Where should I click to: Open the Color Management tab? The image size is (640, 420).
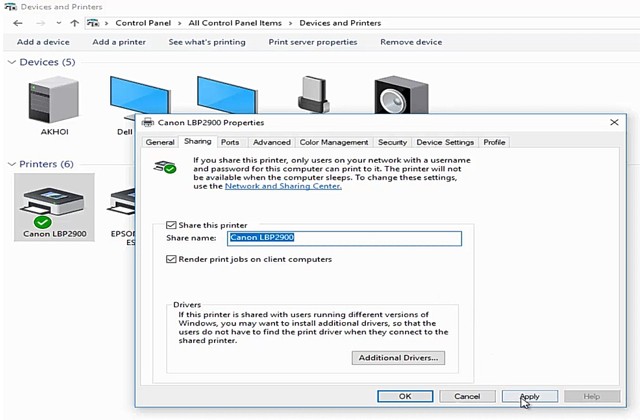click(334, 142)
